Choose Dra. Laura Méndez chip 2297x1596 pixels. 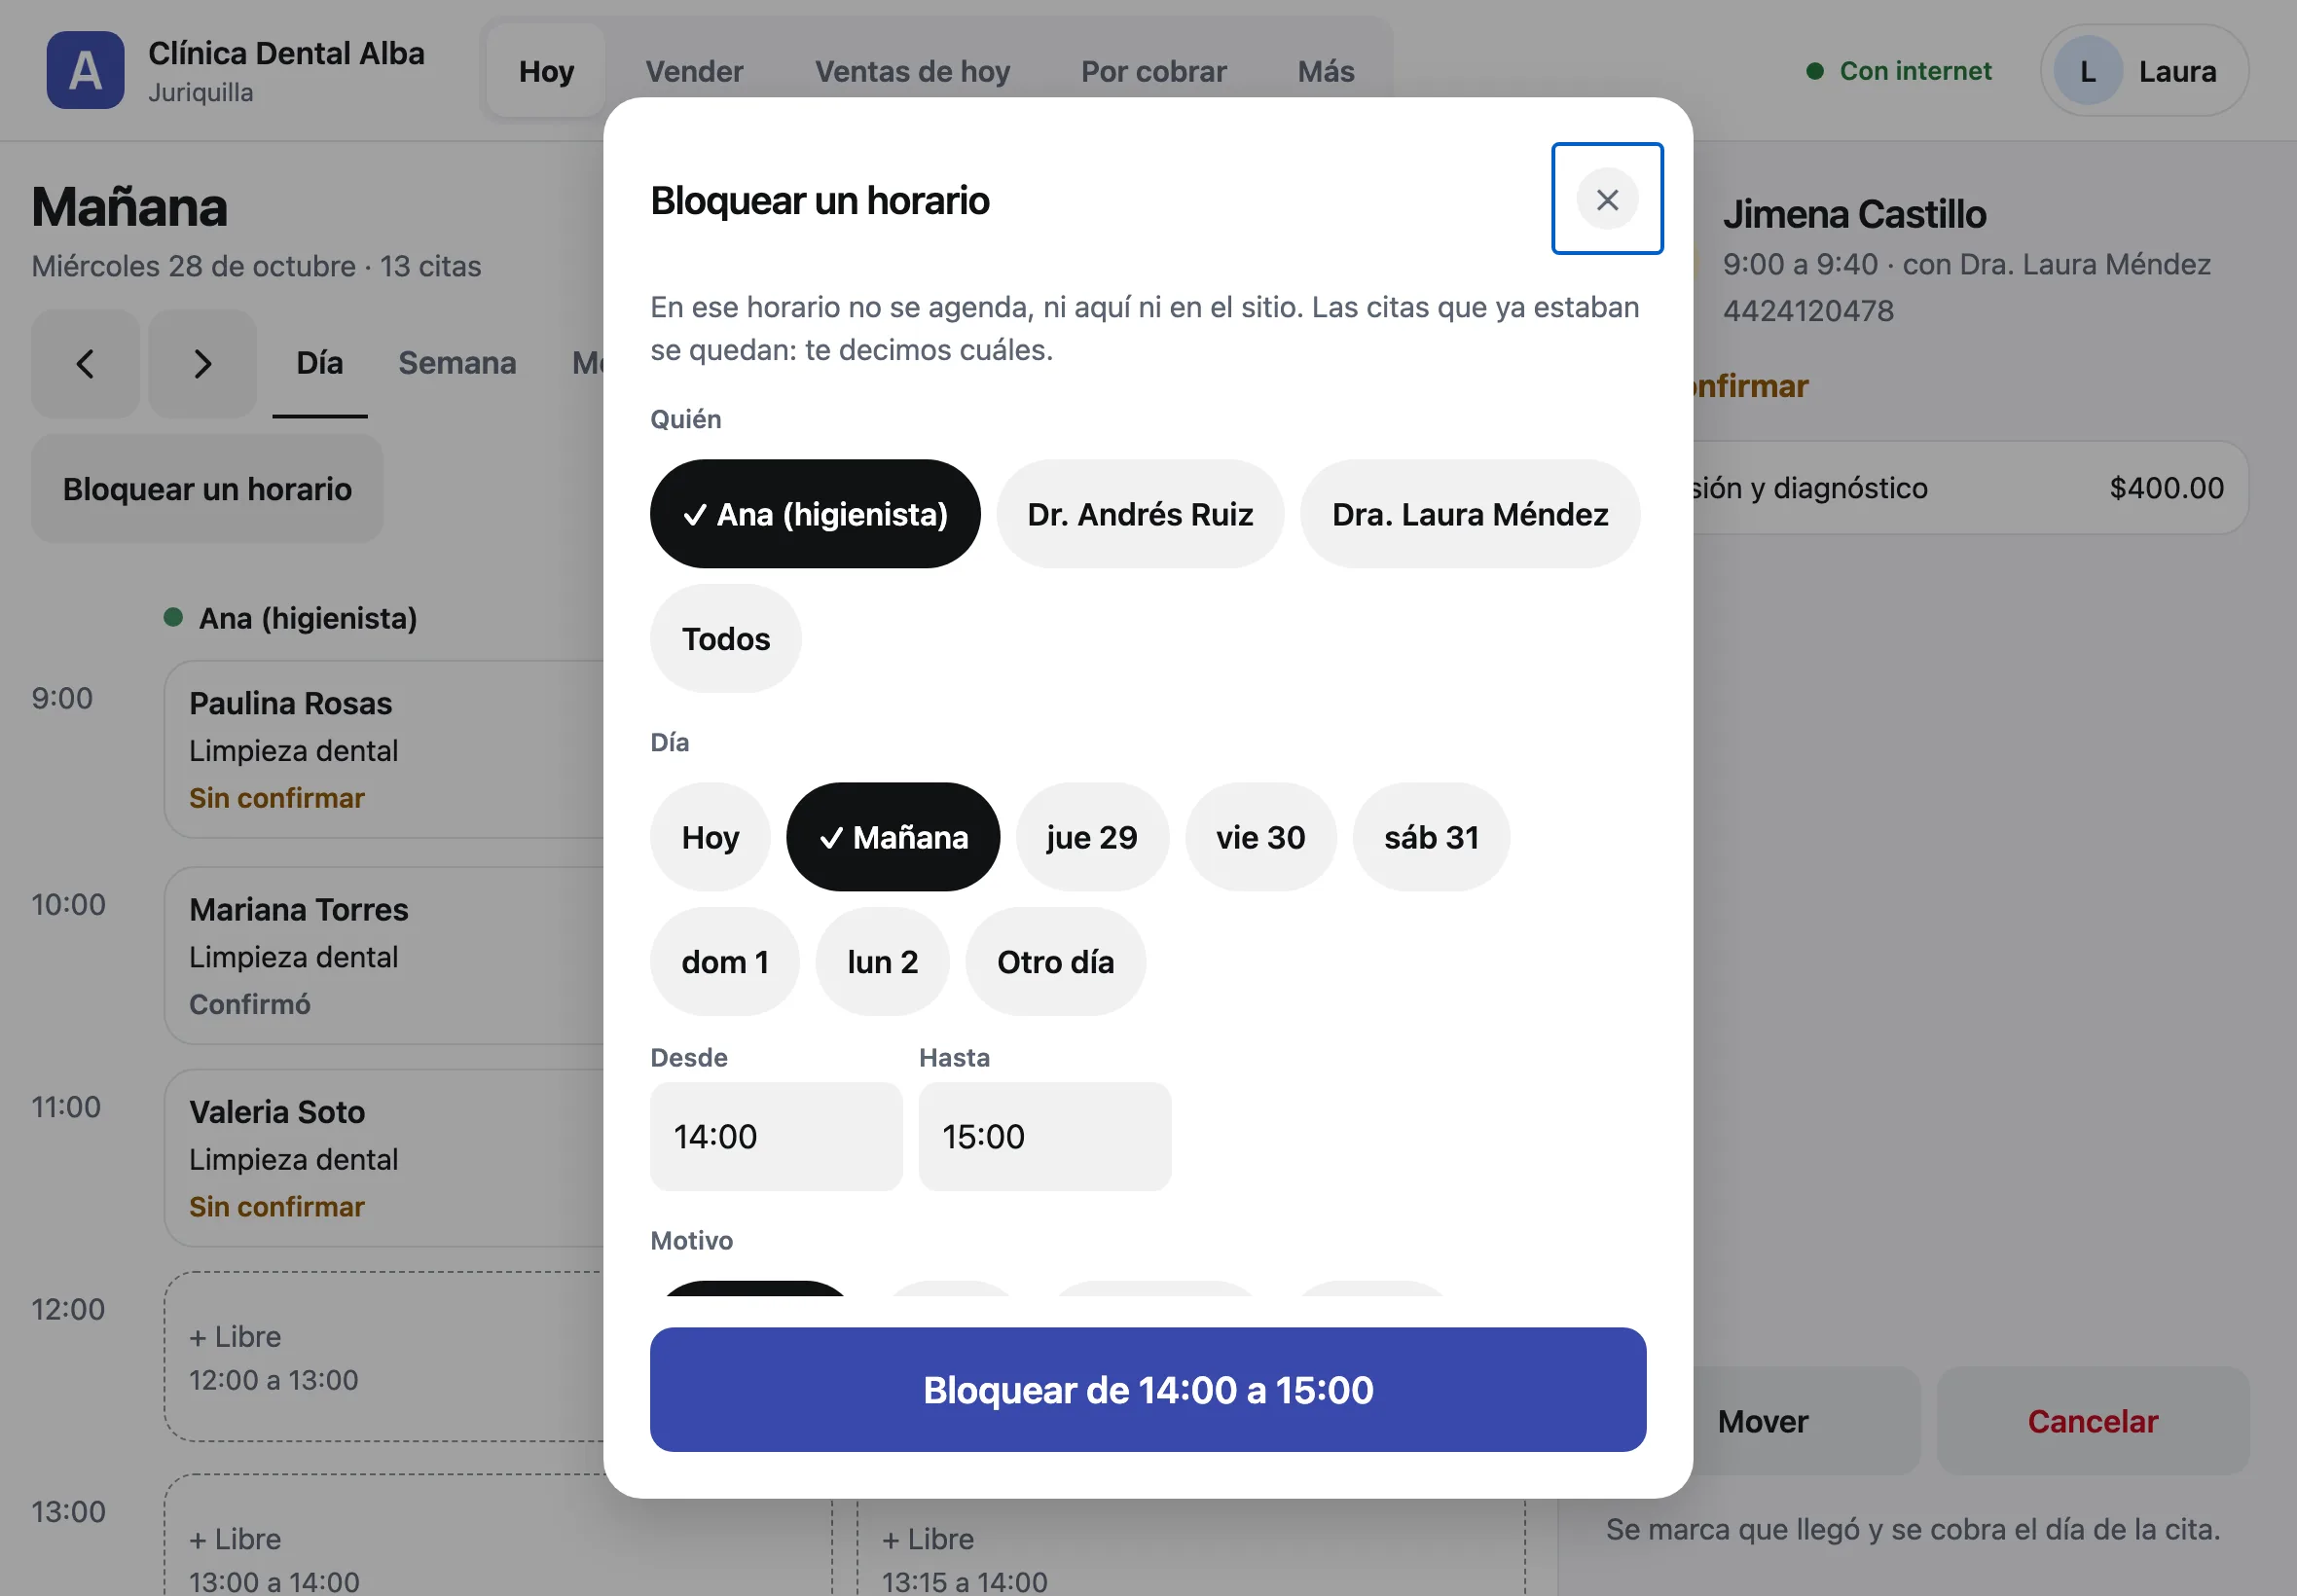pos(1469,514)
